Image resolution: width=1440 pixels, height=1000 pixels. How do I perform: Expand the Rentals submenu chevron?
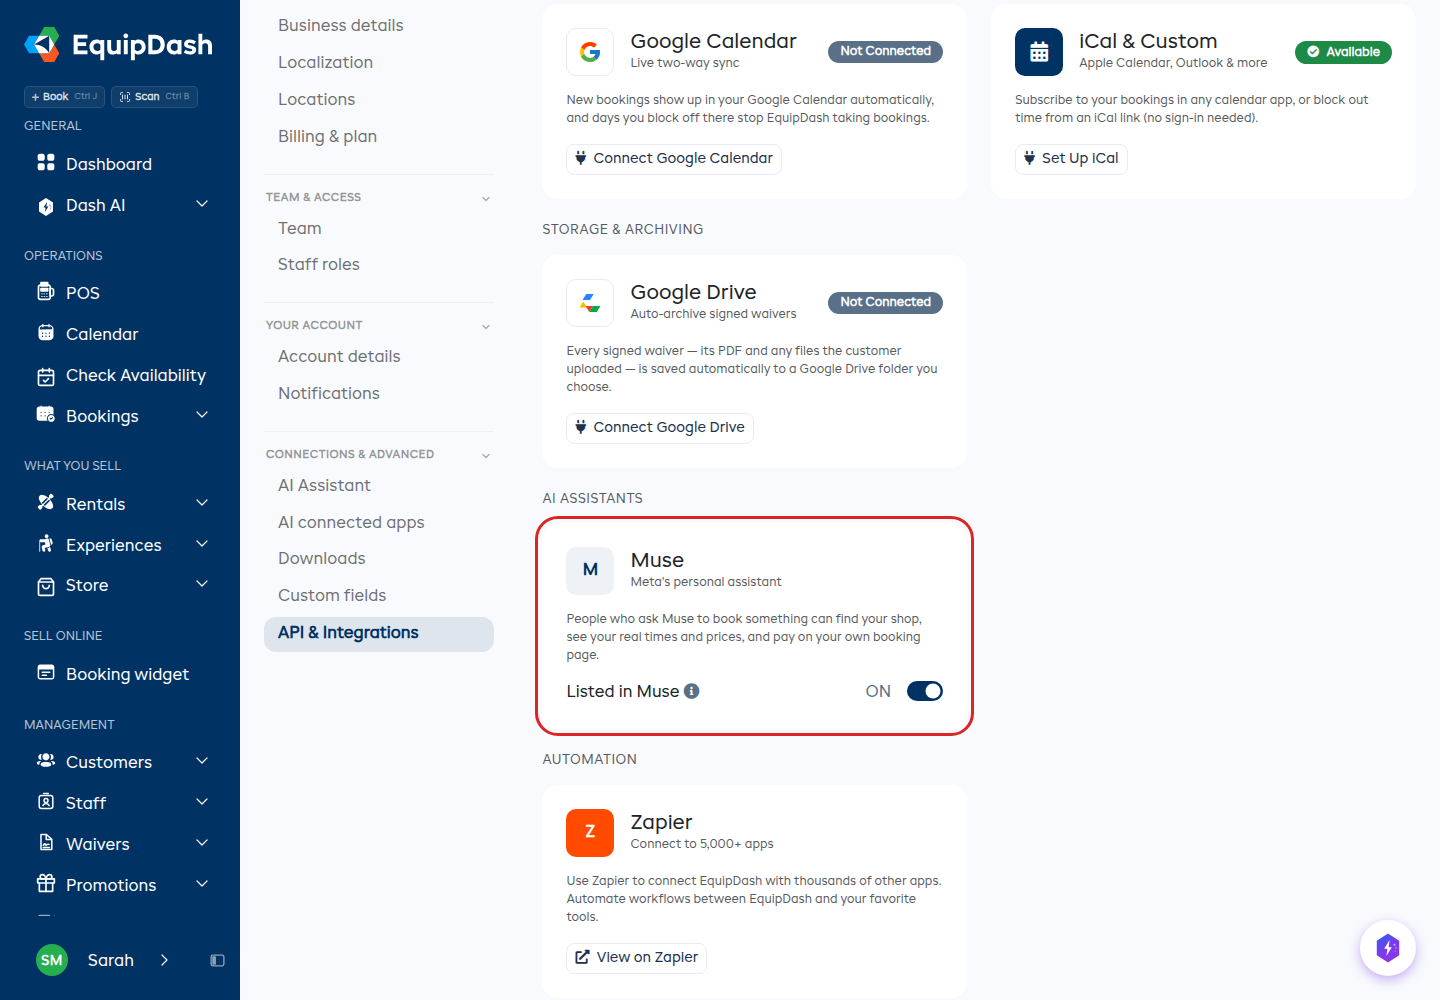[x=202, y=503]
